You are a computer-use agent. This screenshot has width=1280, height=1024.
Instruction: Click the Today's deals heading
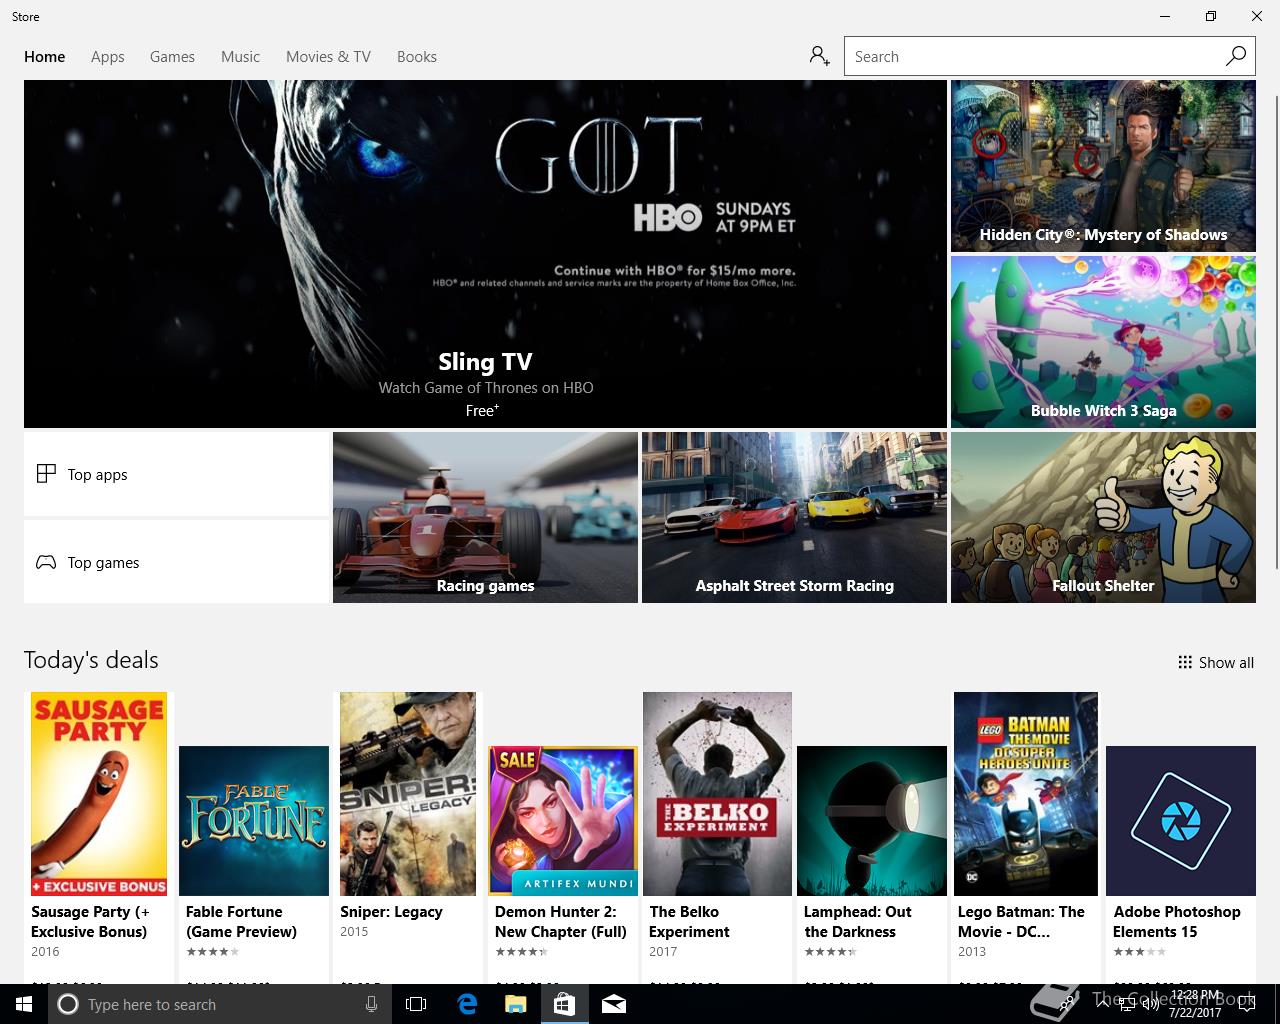[x=91, y=660]
